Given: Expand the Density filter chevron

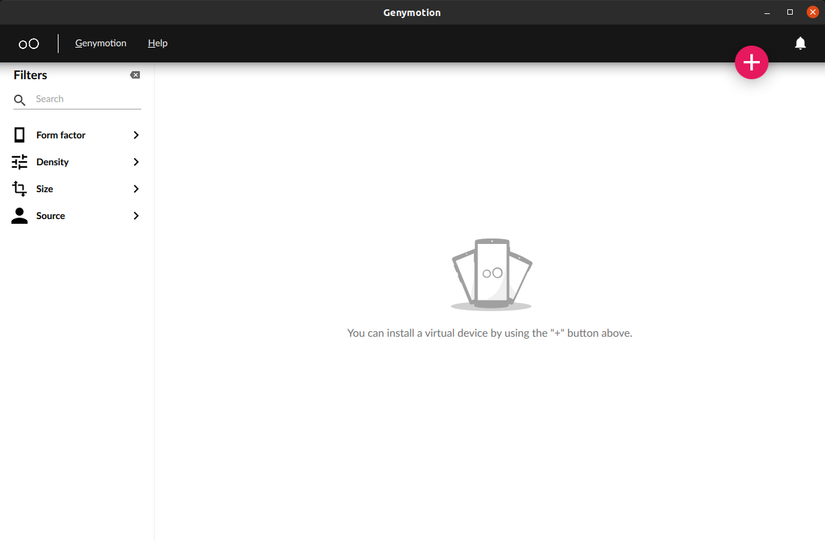Looking at the screenshot, I should coord(136,162).
